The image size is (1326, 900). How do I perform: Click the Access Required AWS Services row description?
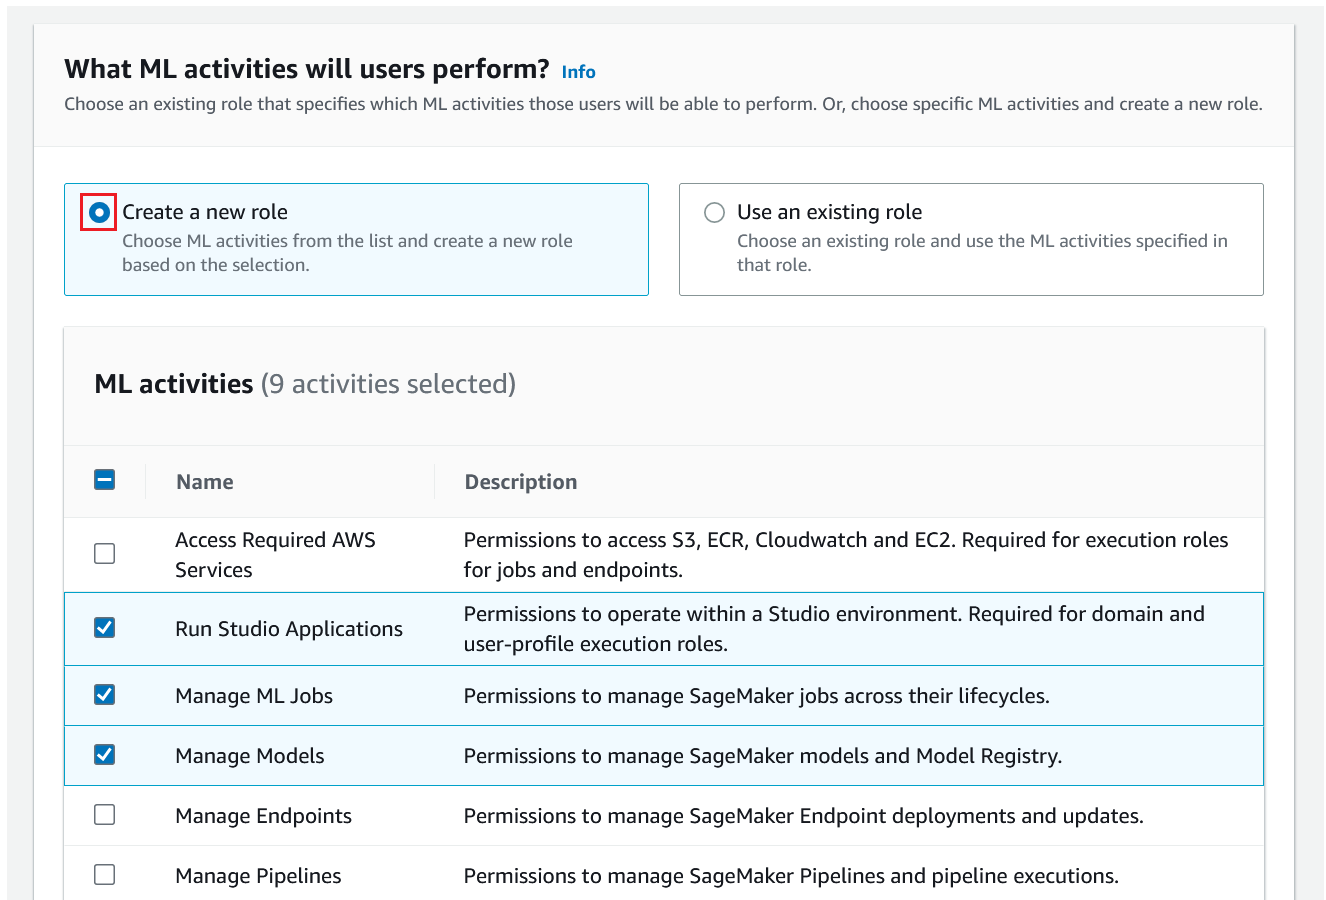845,555
